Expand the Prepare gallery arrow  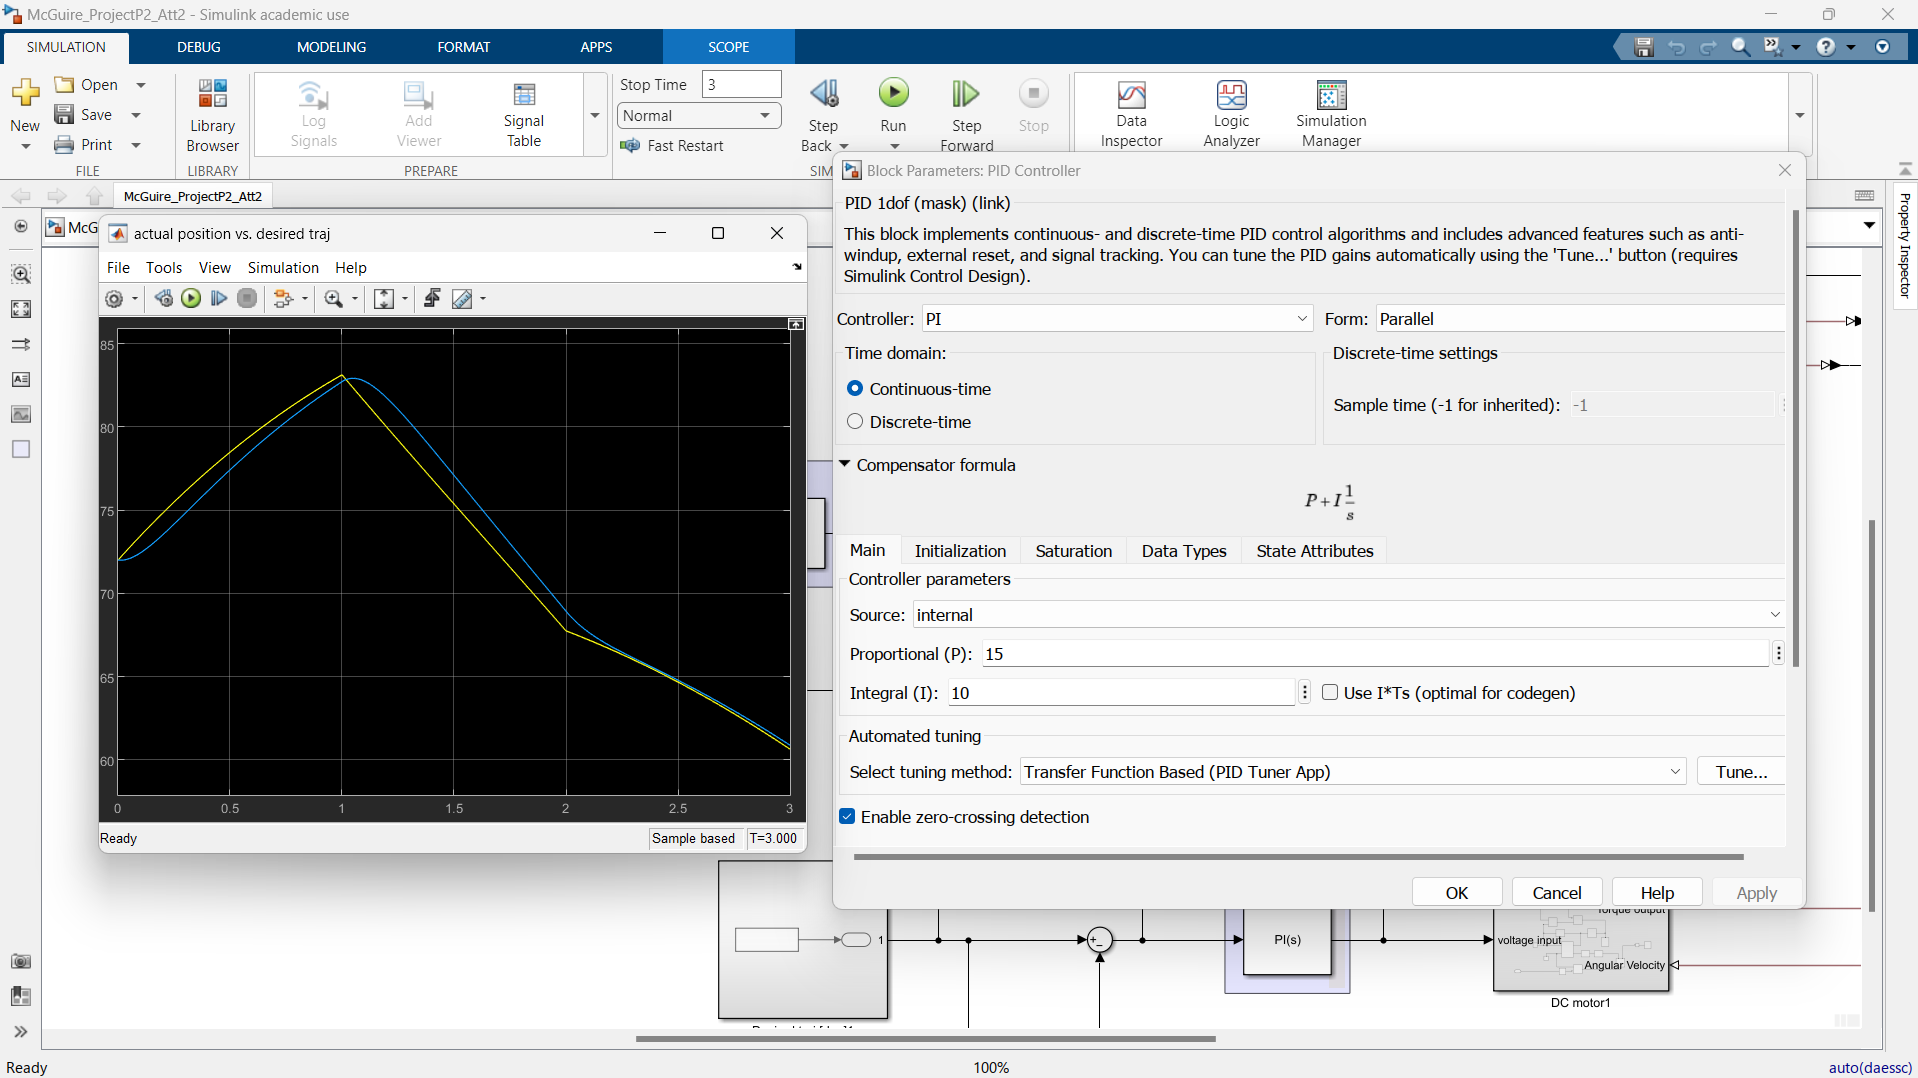(x=595, y=115)
